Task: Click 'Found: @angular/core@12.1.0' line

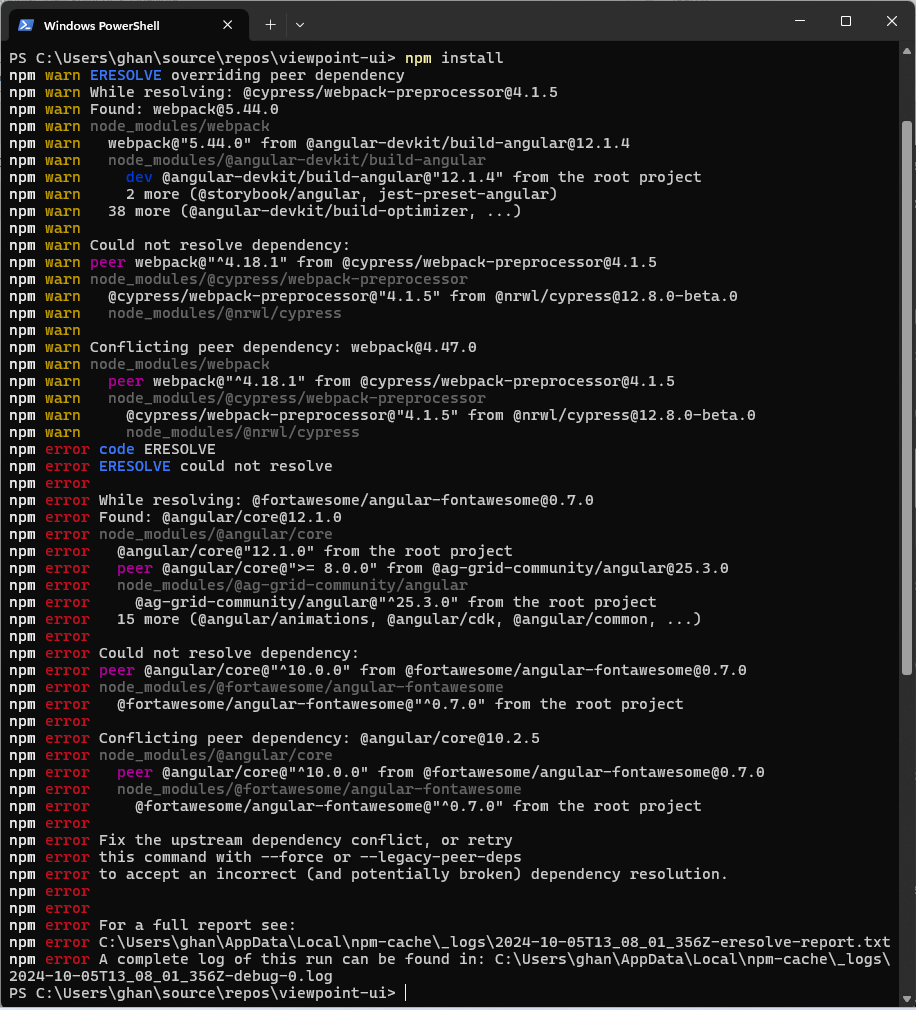Action: click(220, 517)
